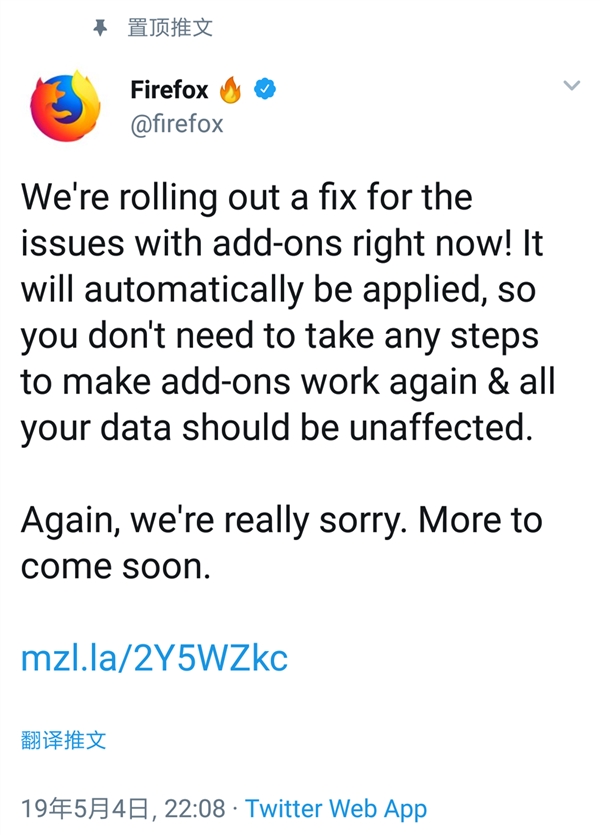
Task: Click the blue verified badge
Action: pos(264,89)
